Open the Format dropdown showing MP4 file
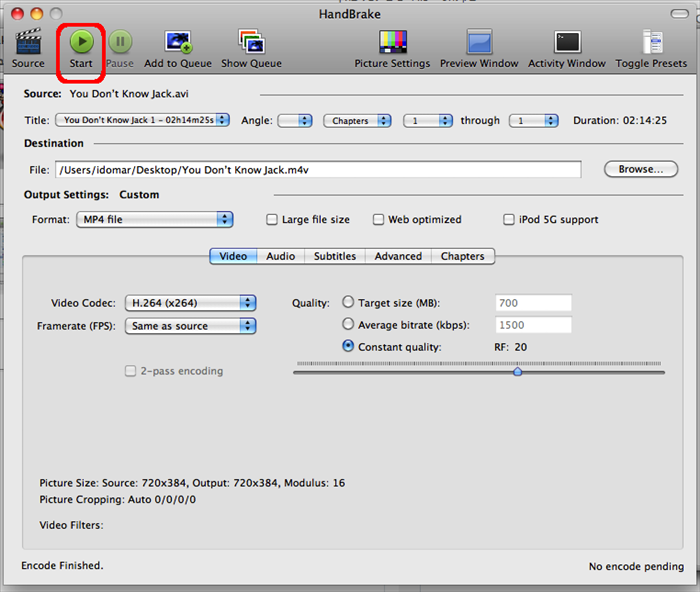The width and height of the screenshot is (700, 592). (x=154, y=220)
